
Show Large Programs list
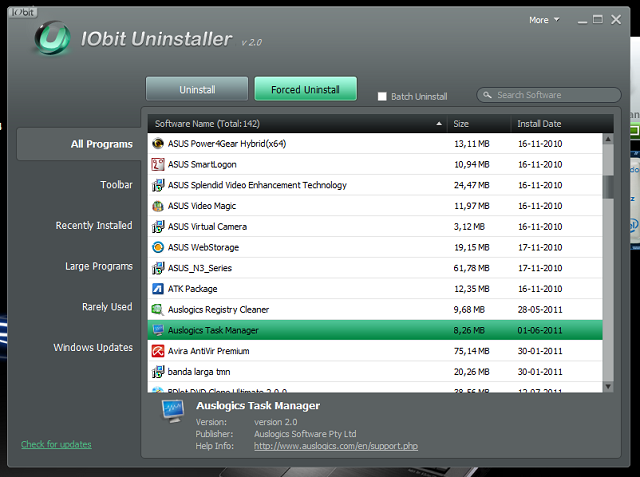[x=99, y=266]
